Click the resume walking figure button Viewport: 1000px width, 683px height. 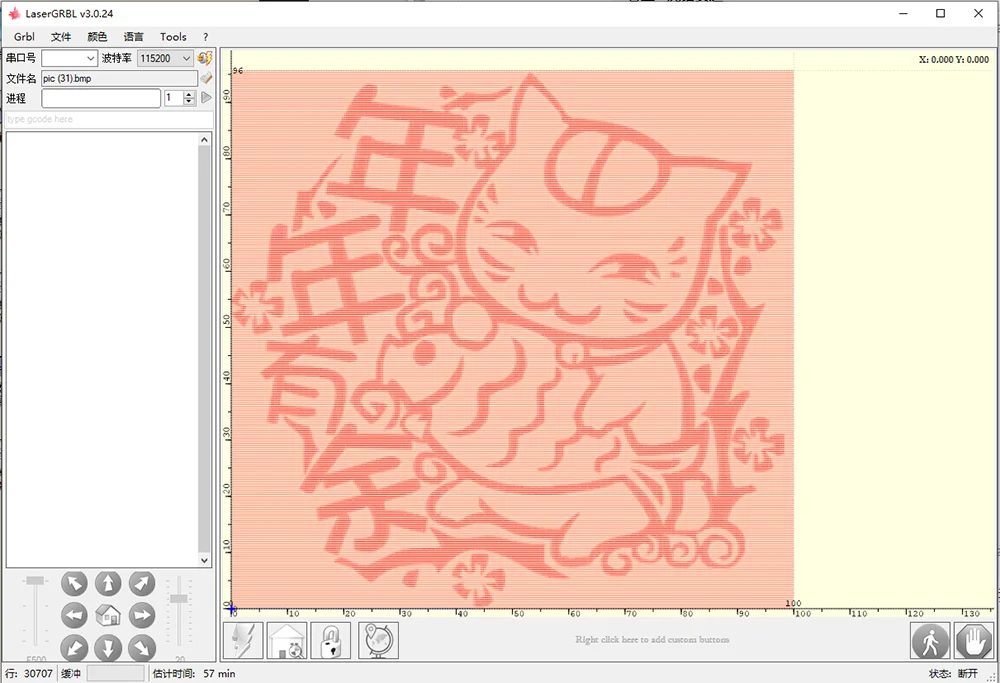(930, 640)
